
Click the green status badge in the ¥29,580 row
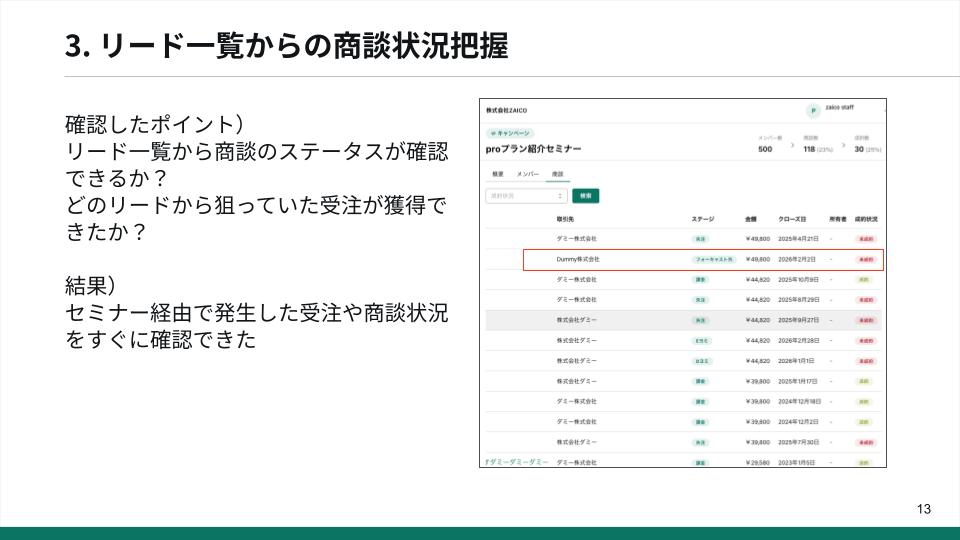864,463
